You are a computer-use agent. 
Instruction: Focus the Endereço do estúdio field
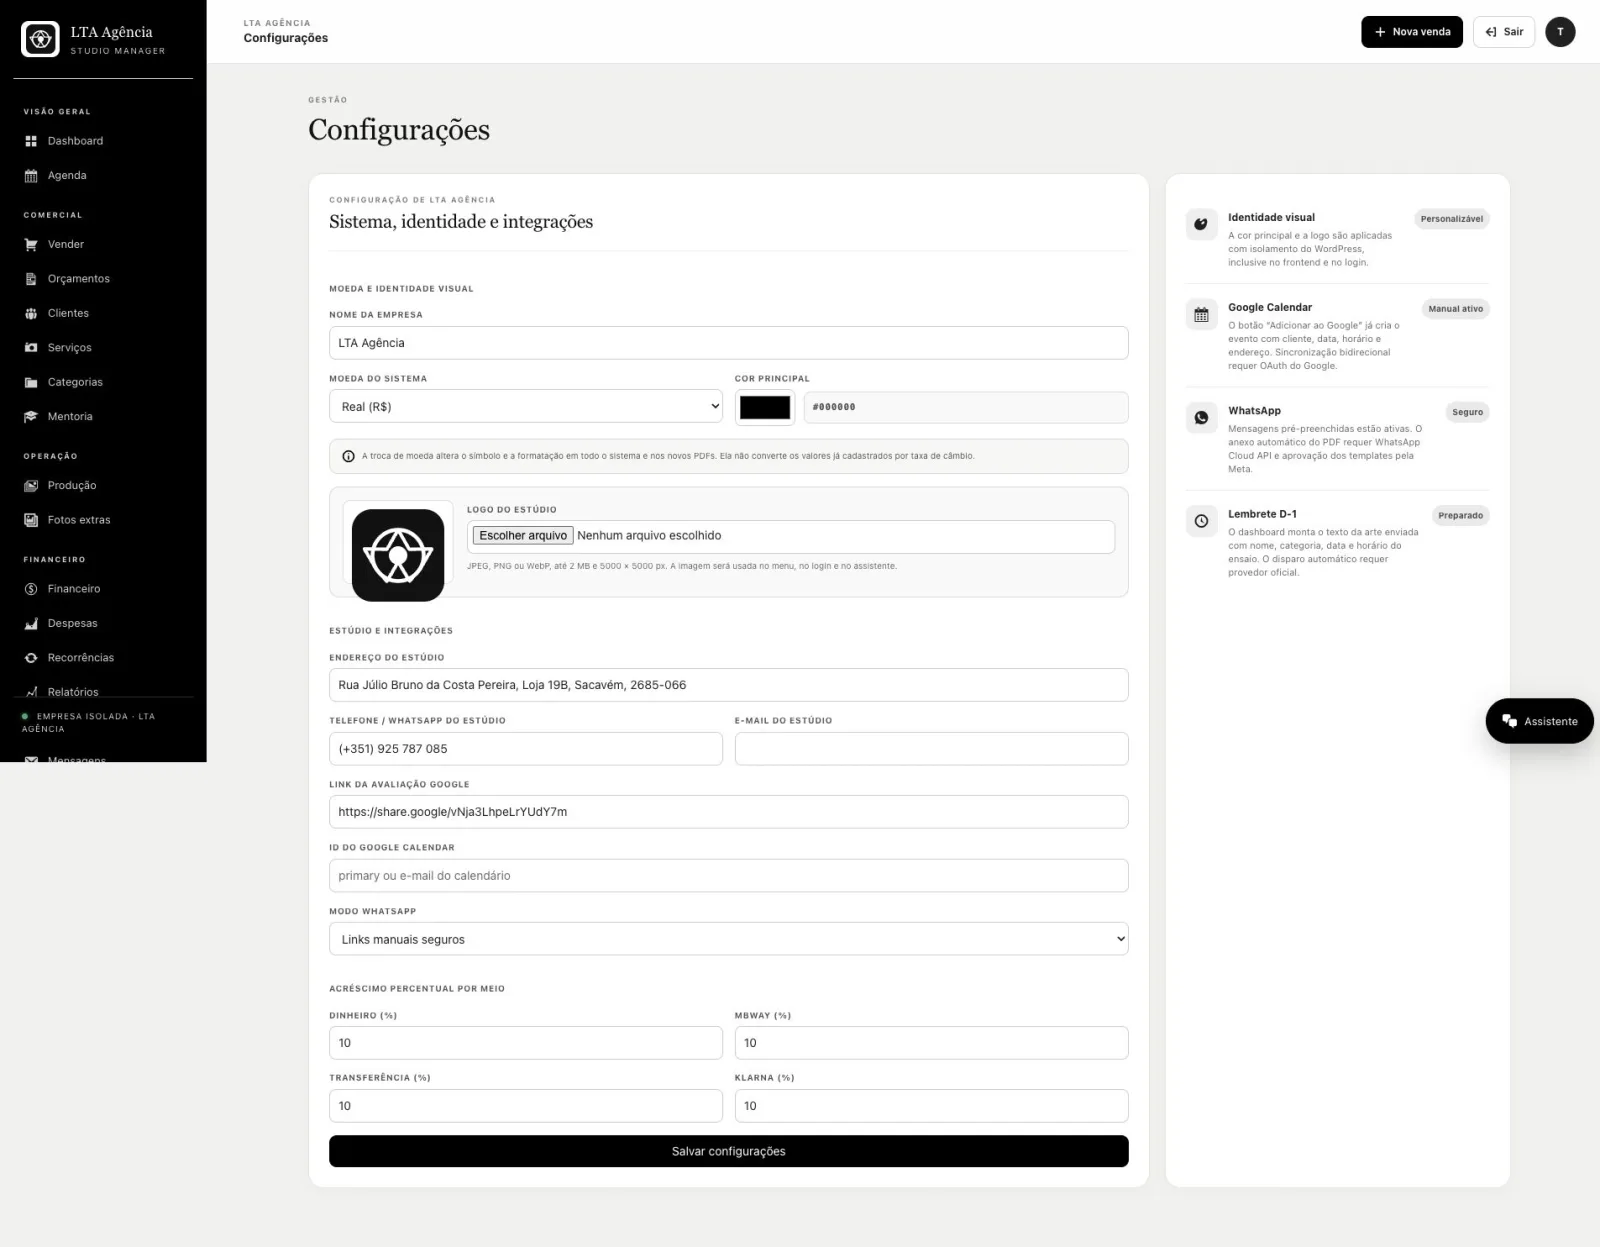click(728, 685)
